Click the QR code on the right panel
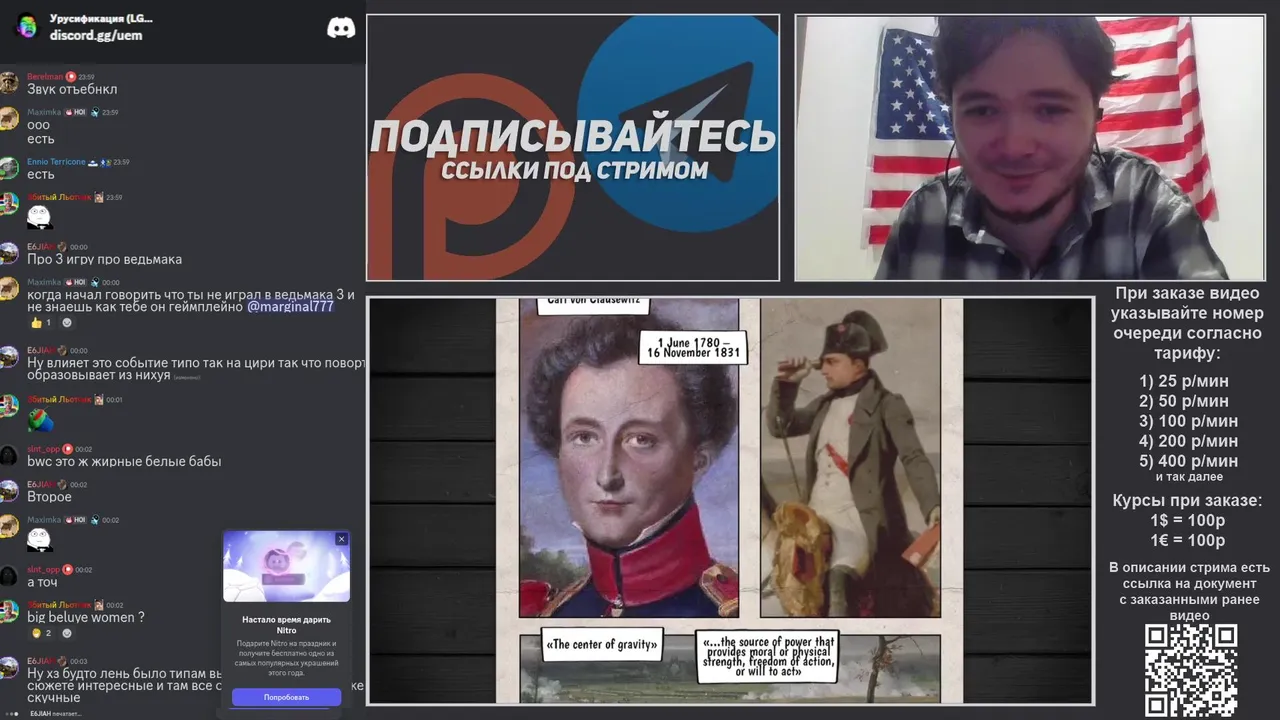This screenshot has width=1280, height=720. pyautogui.click(x=1191, y=671)
